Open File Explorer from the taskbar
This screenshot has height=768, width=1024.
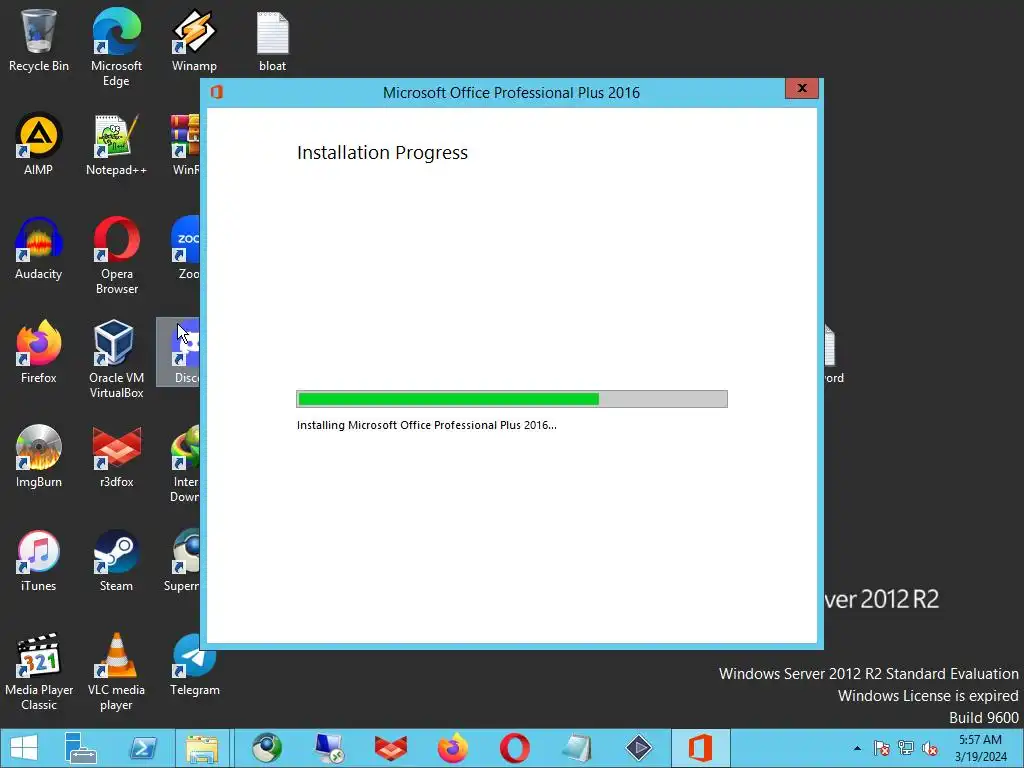(202, 748)
